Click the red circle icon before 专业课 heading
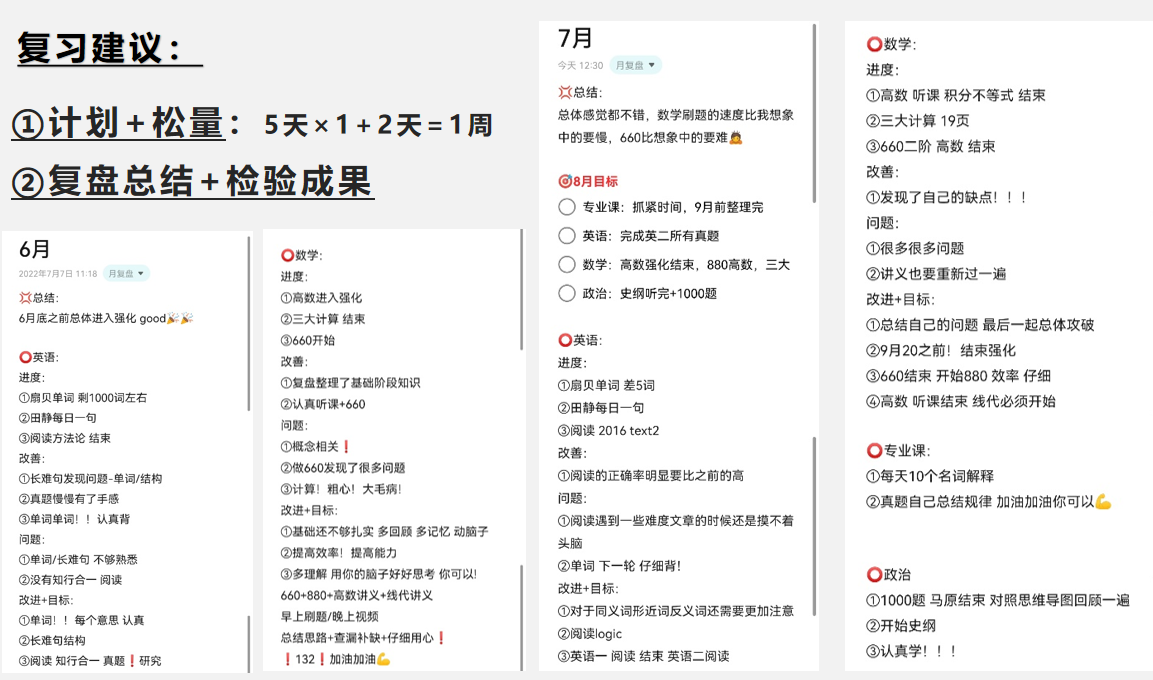The width and height of the screenshot is (1153, 680). 874,451
